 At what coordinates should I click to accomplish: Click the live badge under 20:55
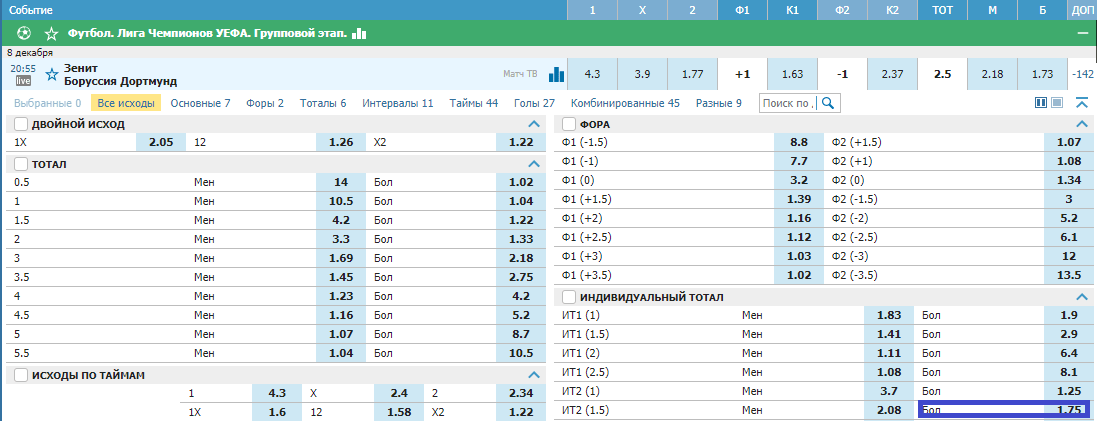(23, 81)
